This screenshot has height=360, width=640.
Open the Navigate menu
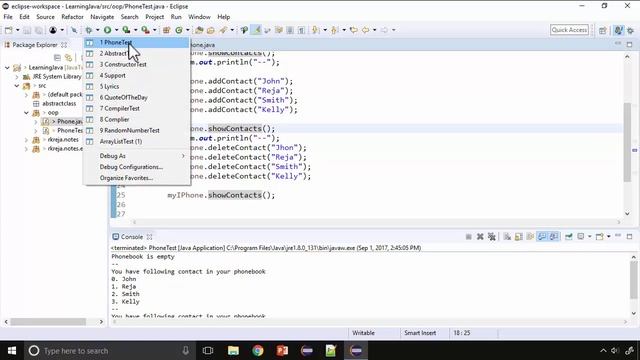tap(102, 17)
